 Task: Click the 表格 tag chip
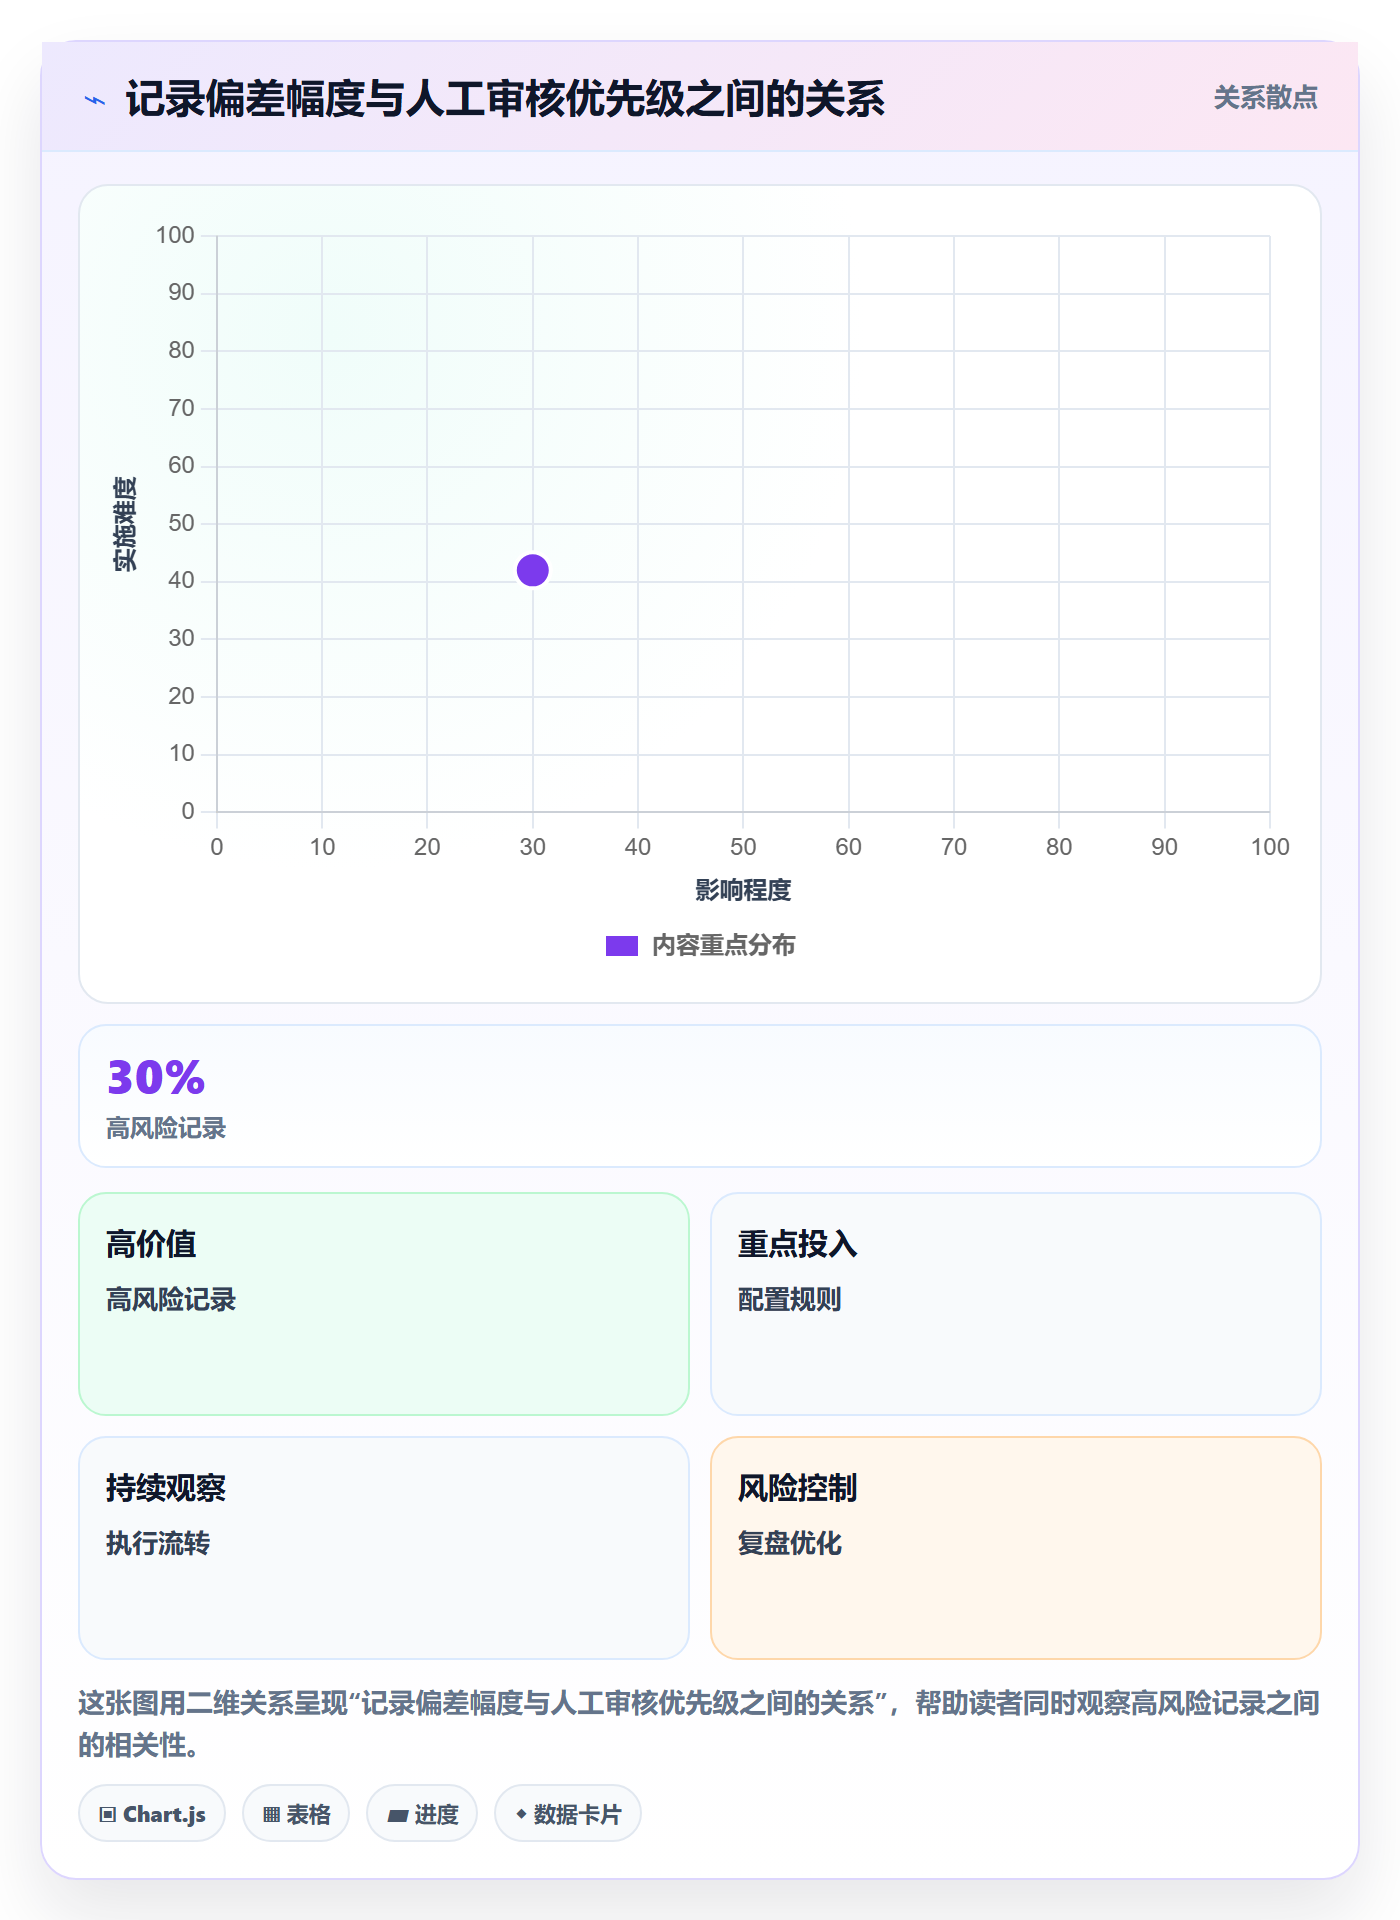click(x=296, y=1813)
